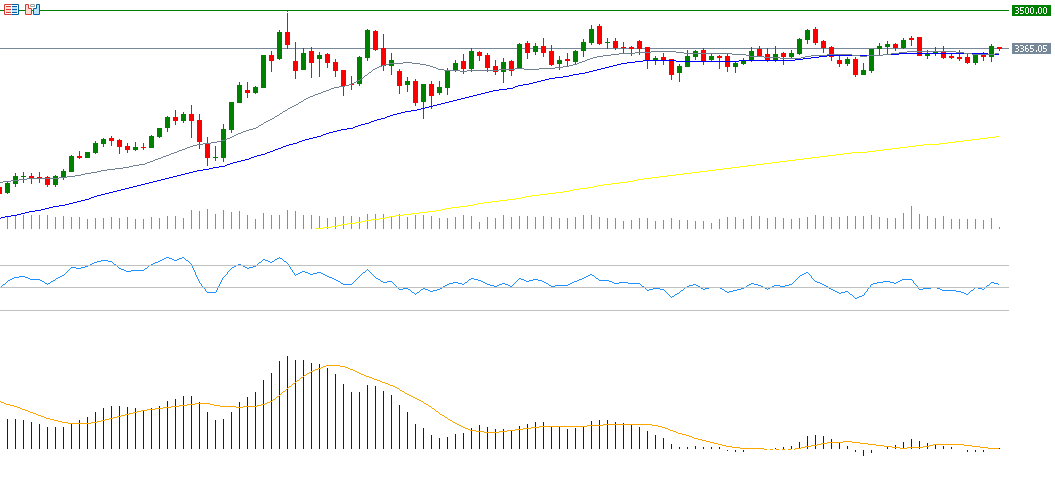Click the final green candle before the last red
Viewport: 1055px width, 486px height.
991,50
